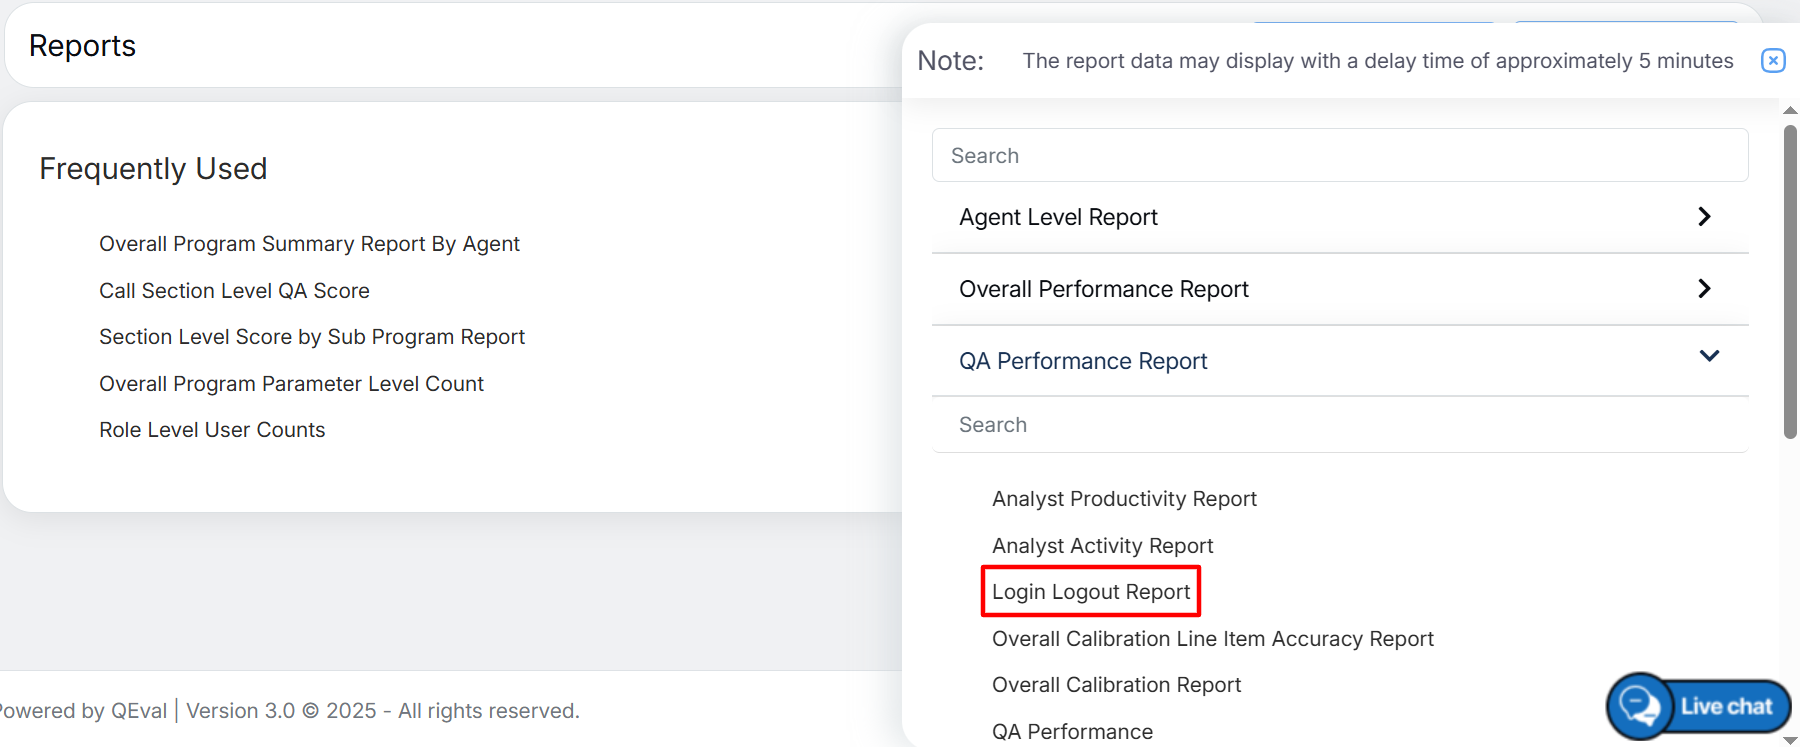1800x747 pixels.
Task: Open Overall Calibration Report
Action: tap(1116, 685)
